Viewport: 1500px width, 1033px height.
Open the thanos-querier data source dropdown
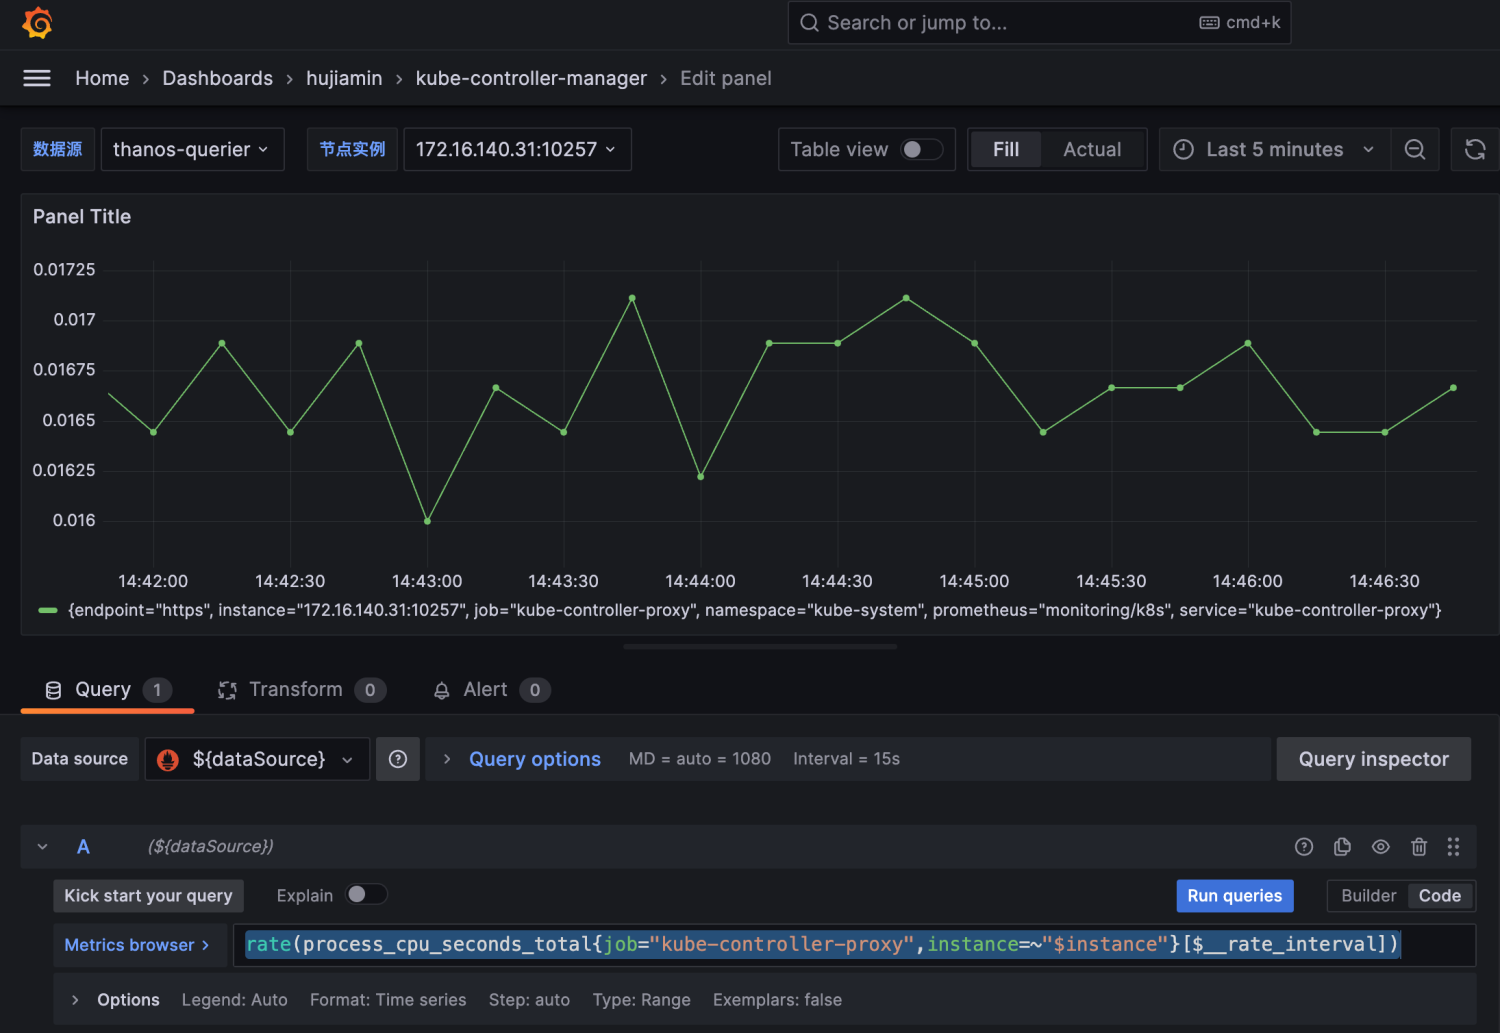tap(192, 150)
